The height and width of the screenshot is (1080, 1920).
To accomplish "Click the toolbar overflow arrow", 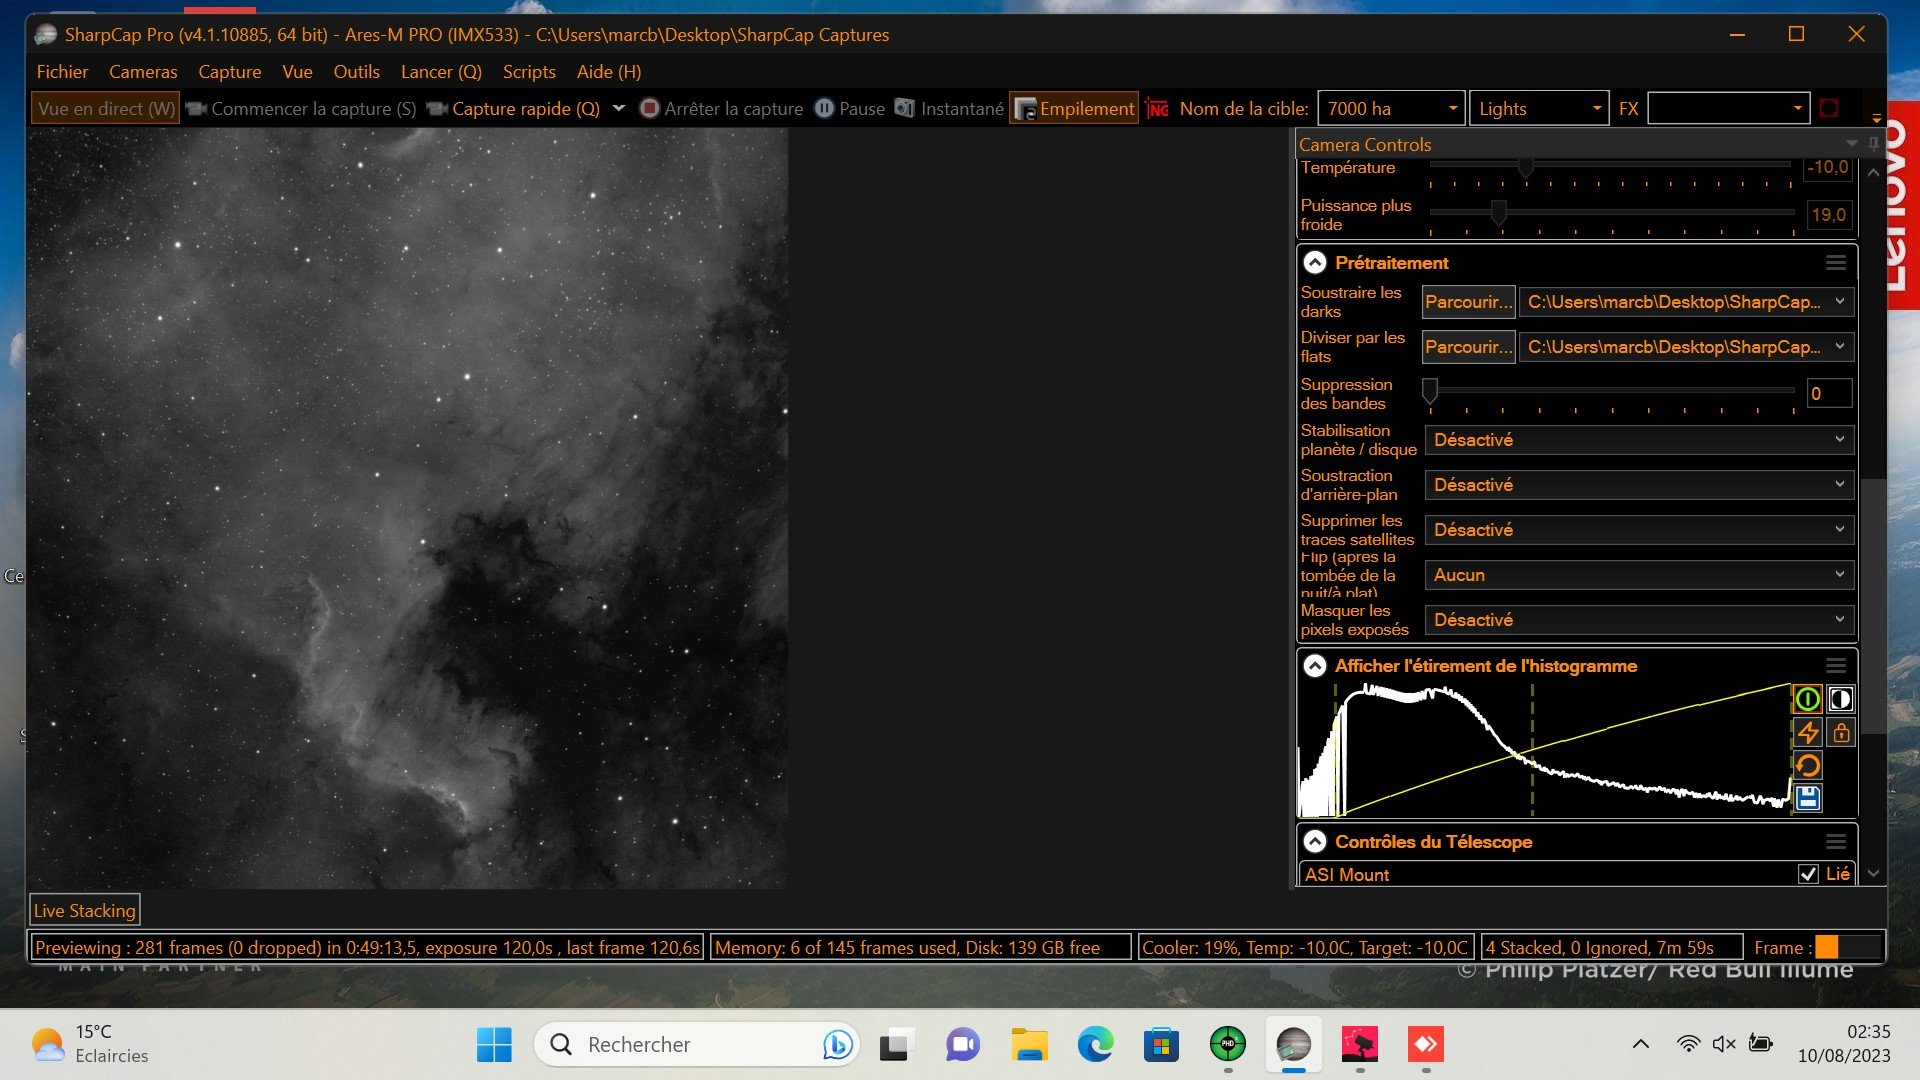I will point(1876,119).
